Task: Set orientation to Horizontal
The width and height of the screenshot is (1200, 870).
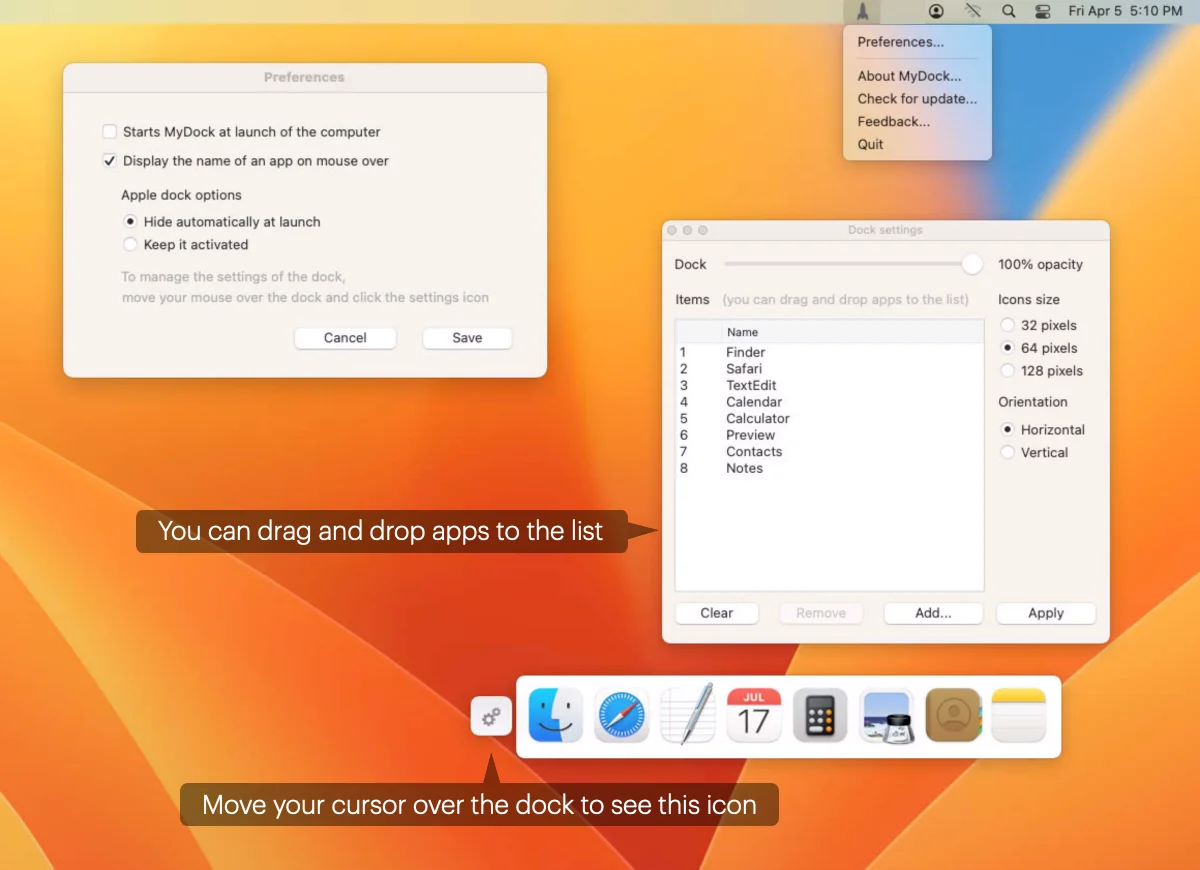Action: [x=1008, y=429]
